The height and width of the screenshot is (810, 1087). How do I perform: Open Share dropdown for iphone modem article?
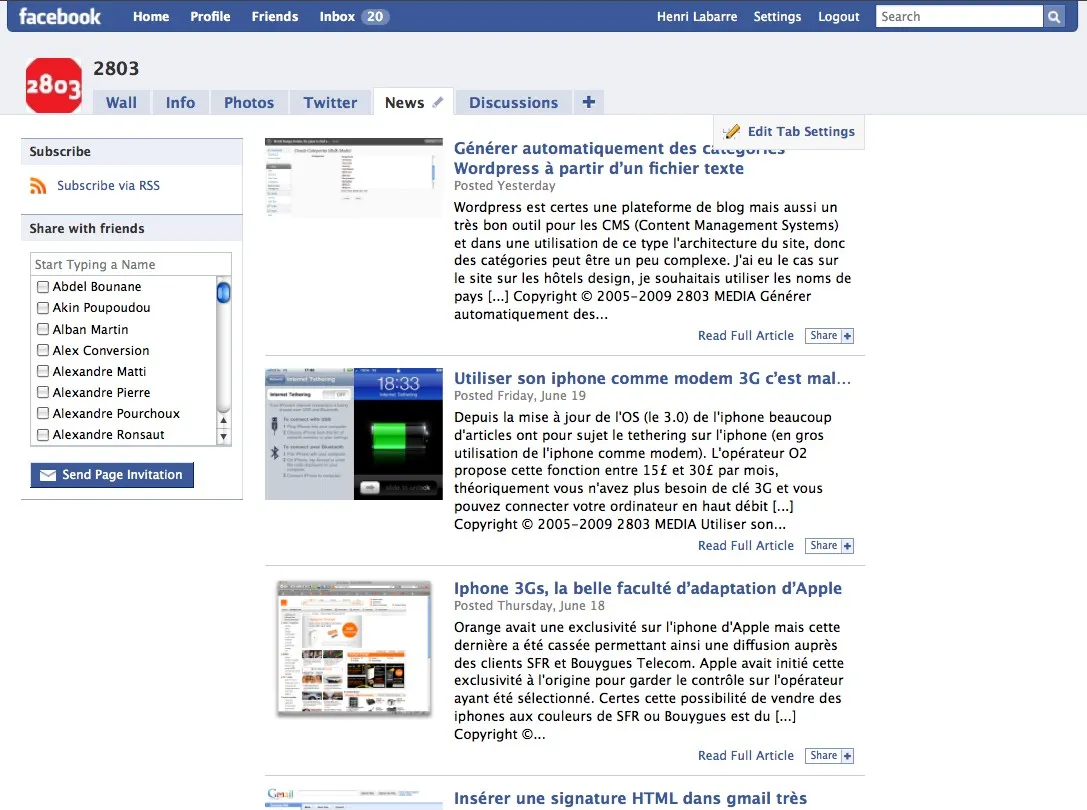pyautogui.click(x=829, y=546)
